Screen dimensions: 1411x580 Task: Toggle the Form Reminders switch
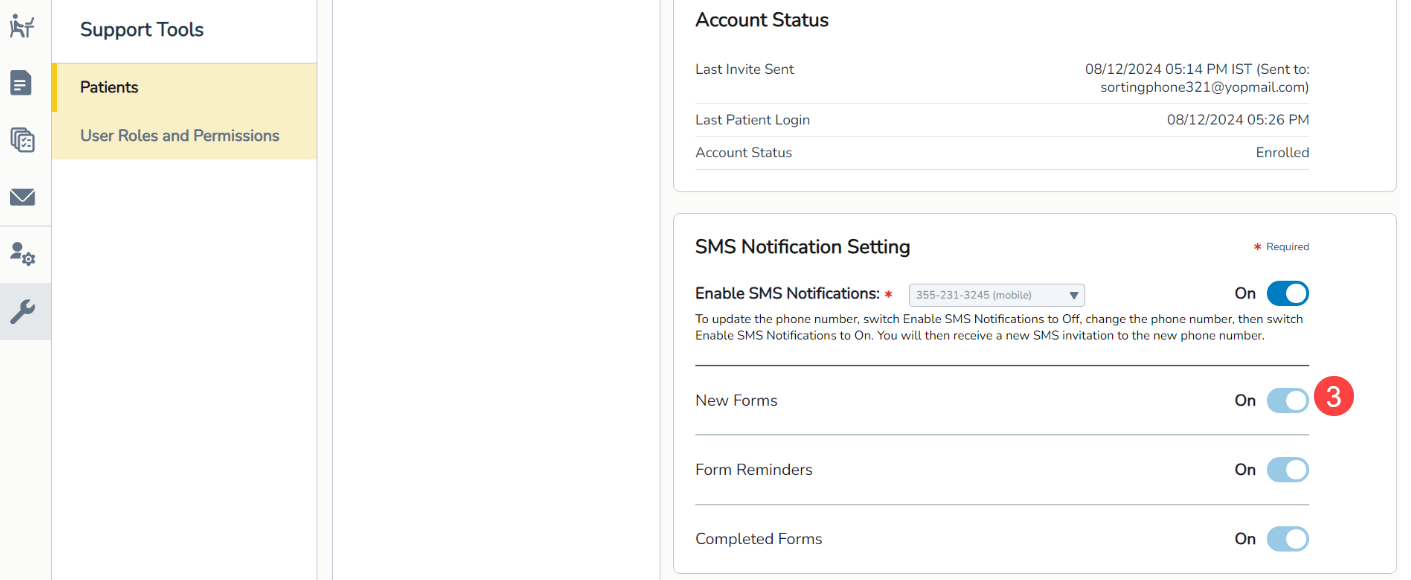point(1287,470)
